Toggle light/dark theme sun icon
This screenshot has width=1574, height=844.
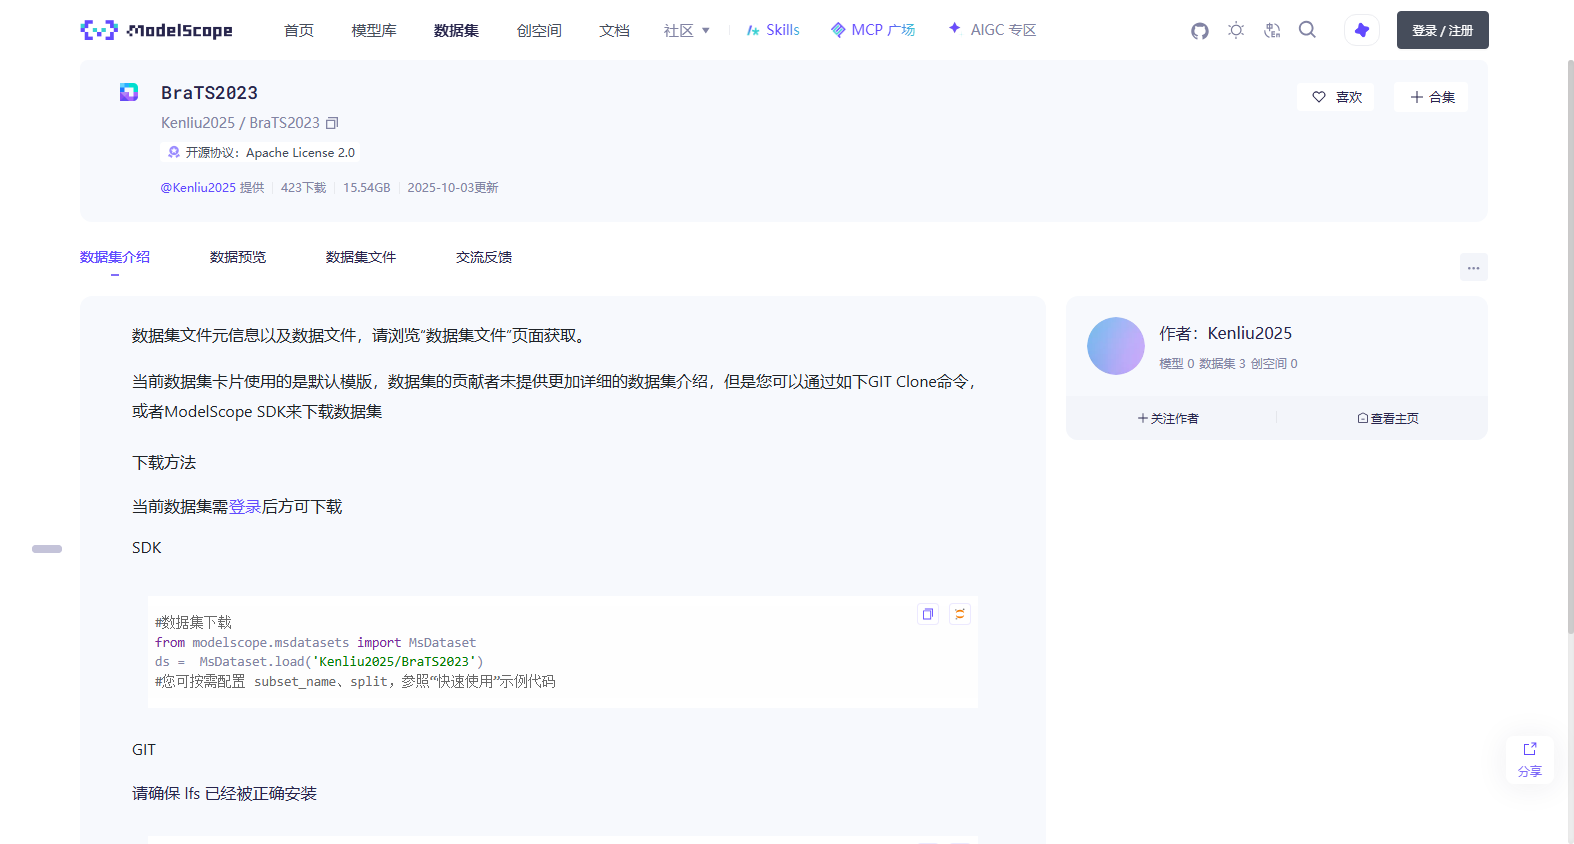point(1236,30)
